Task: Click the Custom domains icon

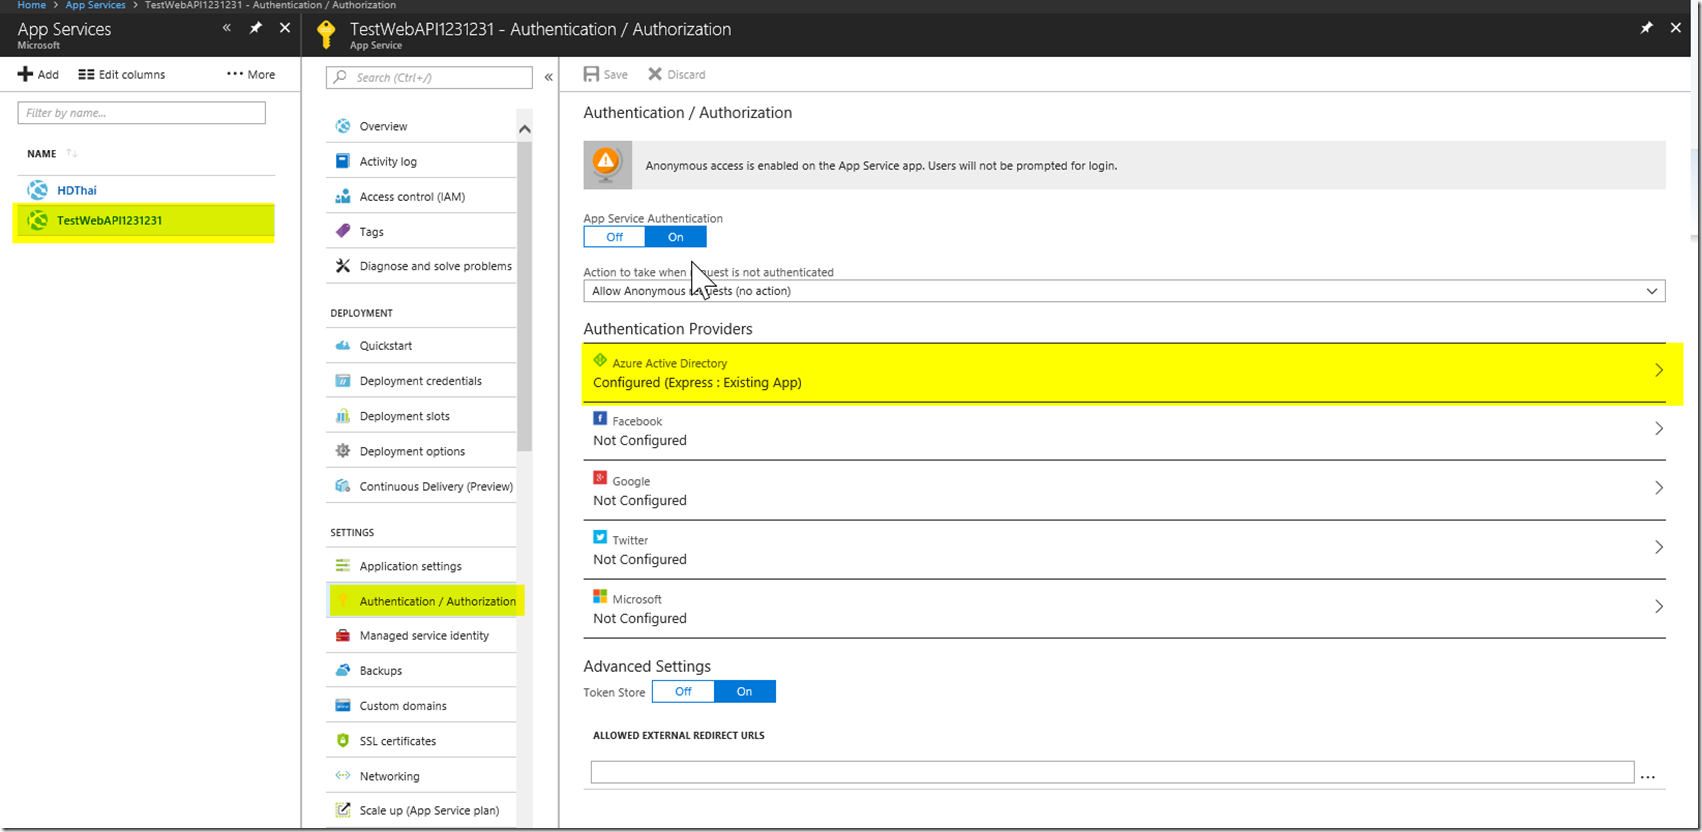Action: (x=343, y=705)
